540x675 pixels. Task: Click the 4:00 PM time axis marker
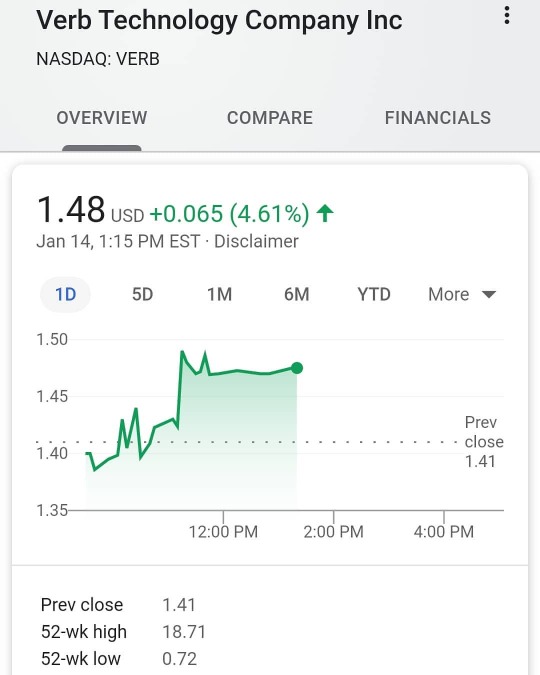click(444, 532)
